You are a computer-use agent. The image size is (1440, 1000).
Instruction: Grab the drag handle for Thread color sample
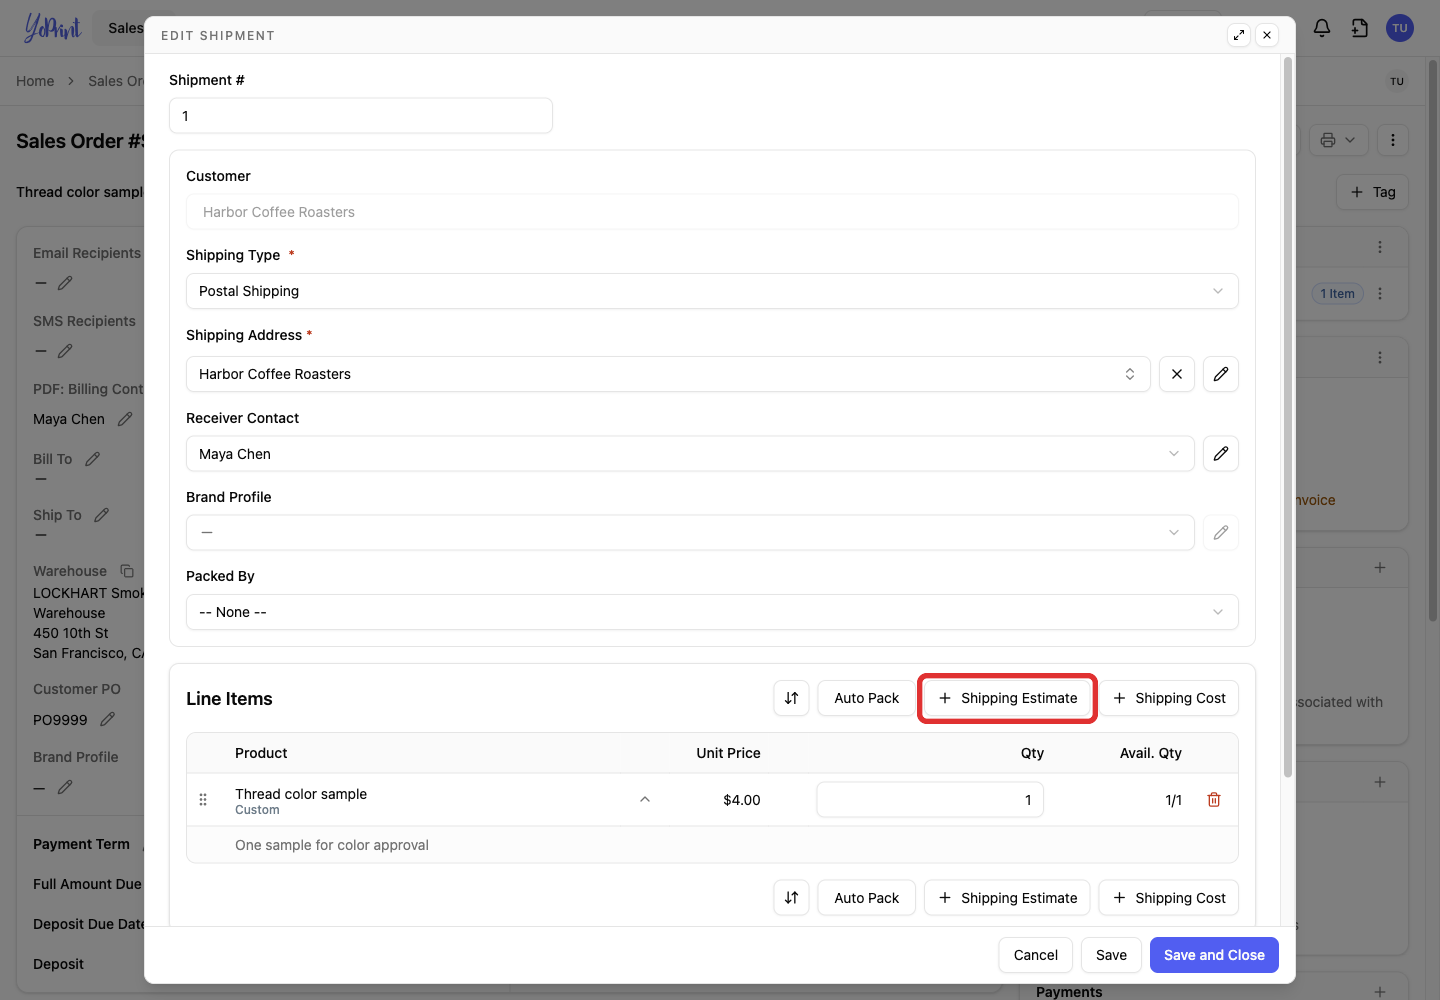point(203,800)
